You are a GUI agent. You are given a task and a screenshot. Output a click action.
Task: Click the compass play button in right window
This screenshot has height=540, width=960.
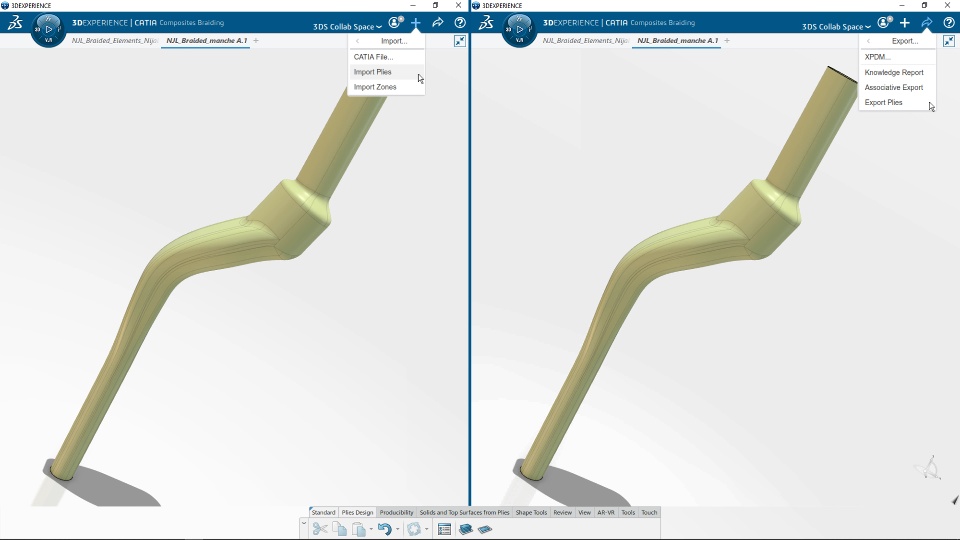pos(520,29)
